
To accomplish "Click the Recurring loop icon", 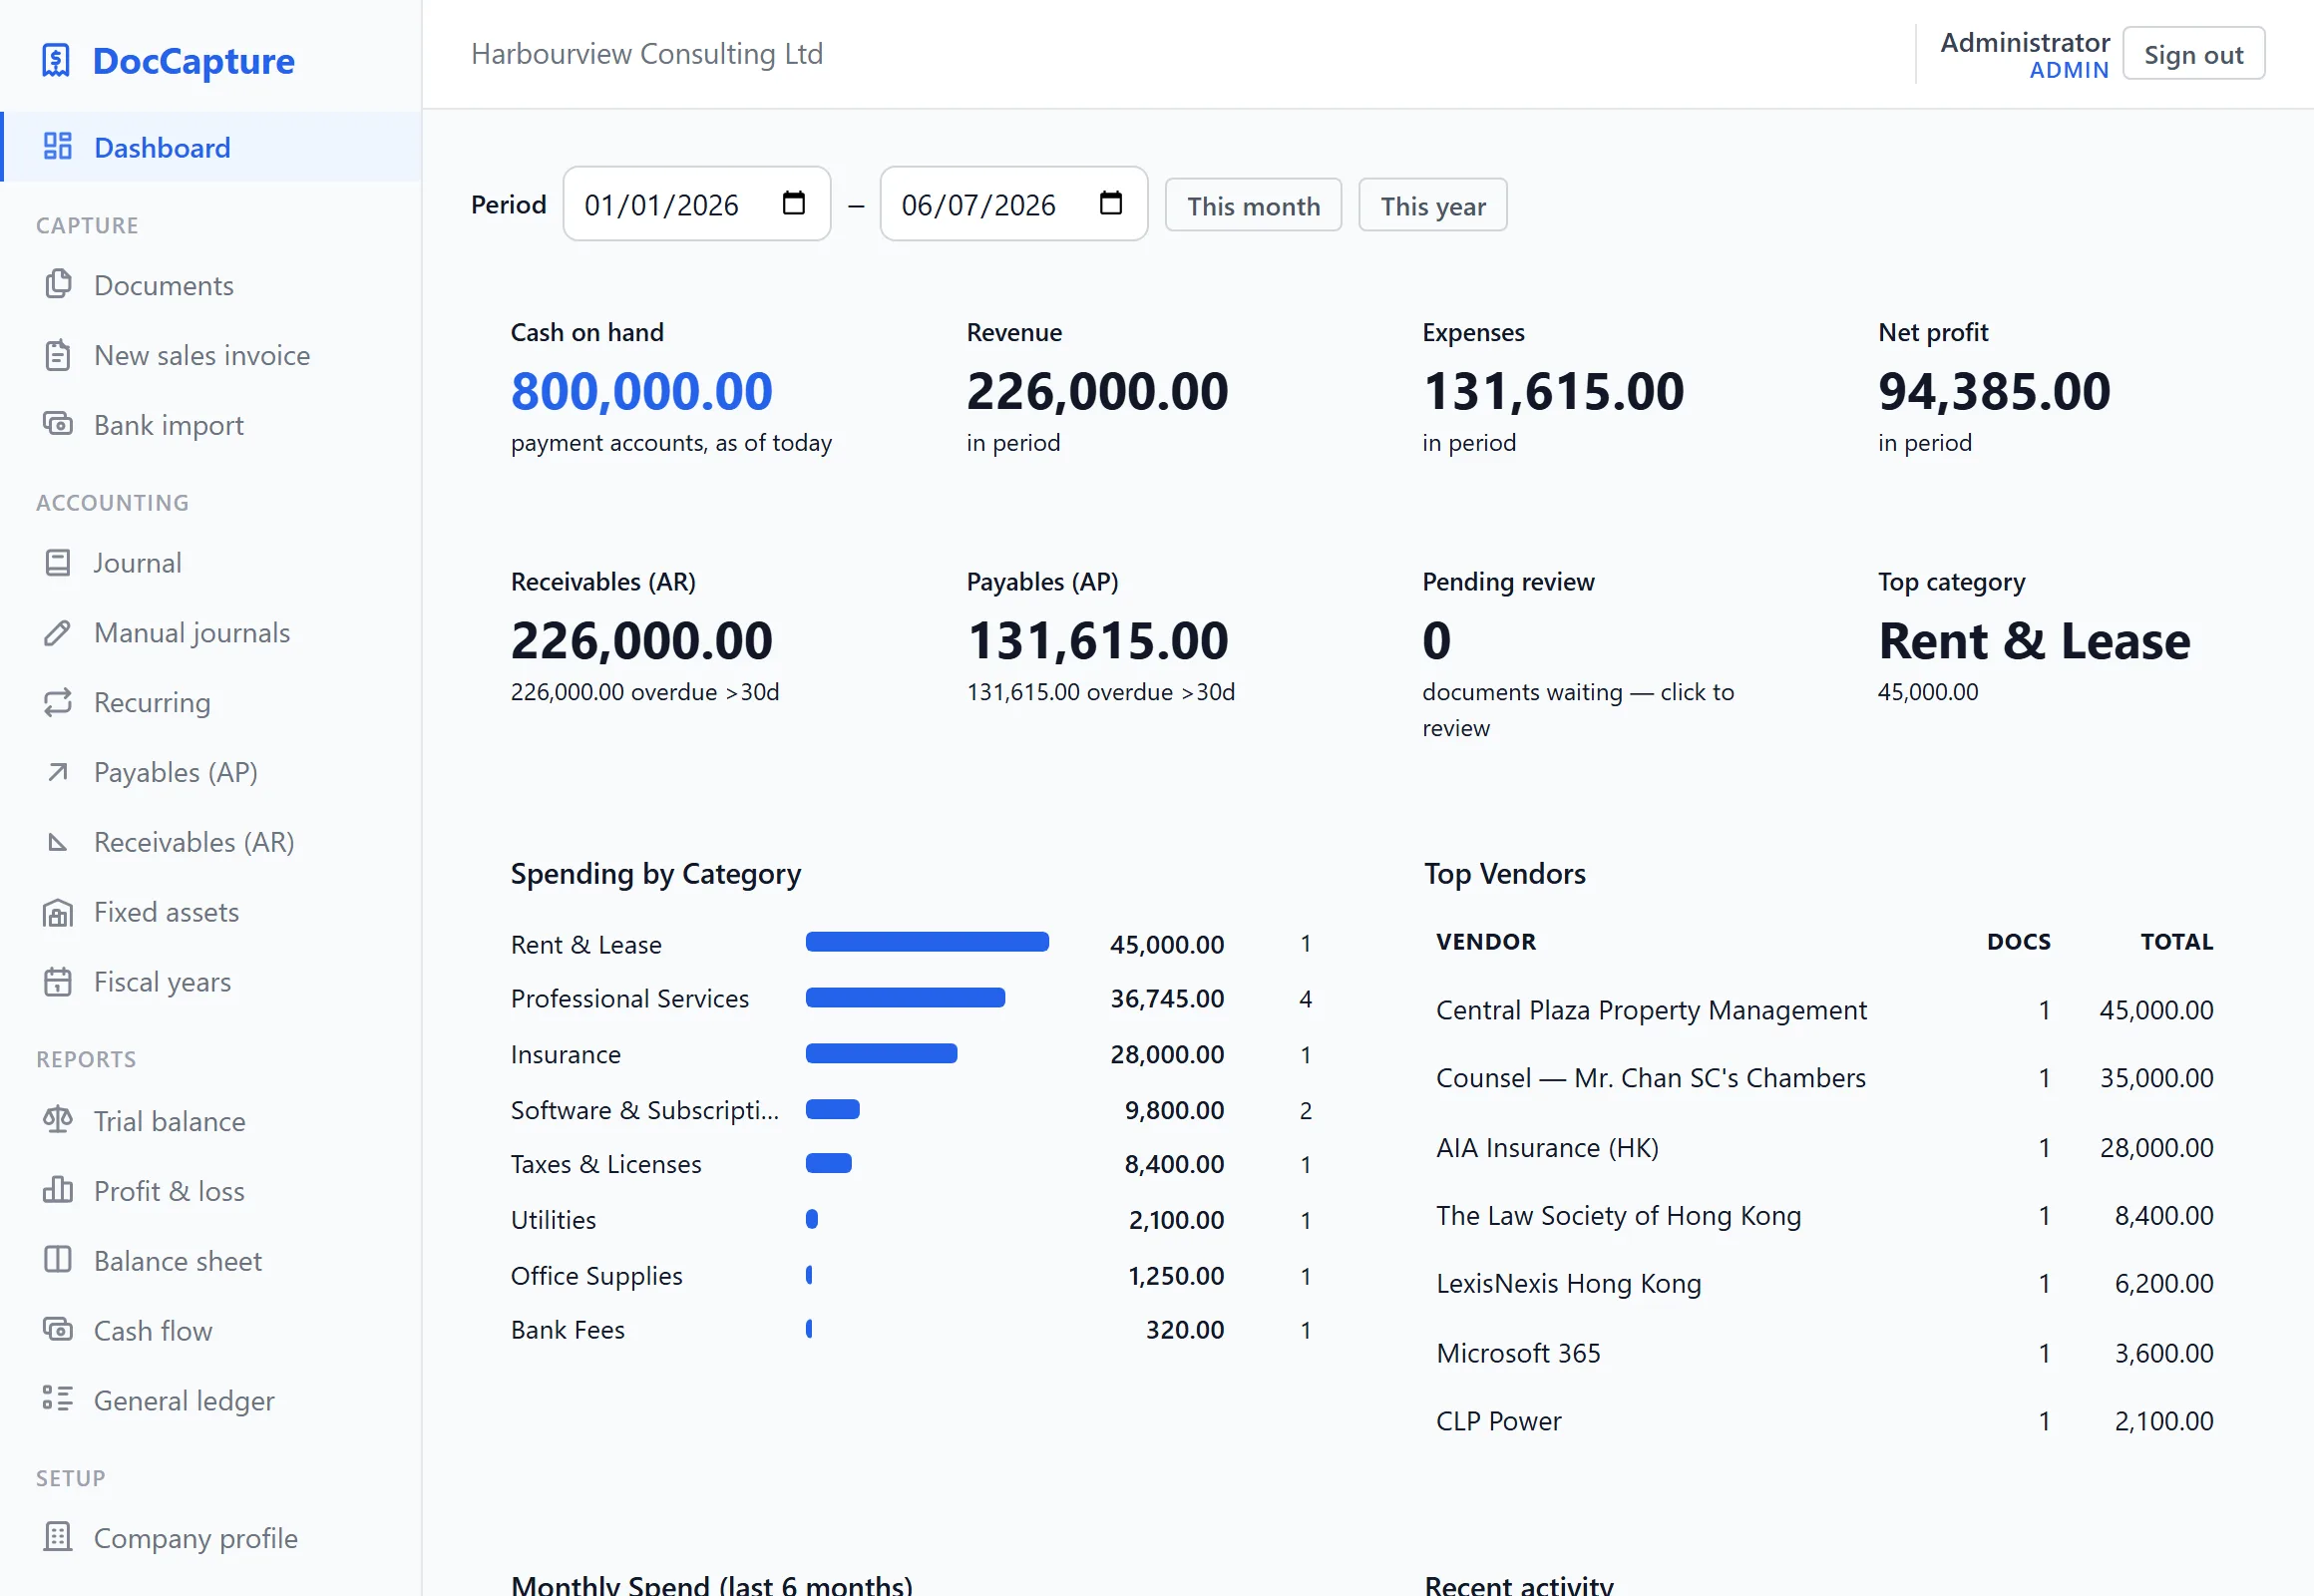I will (x=58, y=702).
